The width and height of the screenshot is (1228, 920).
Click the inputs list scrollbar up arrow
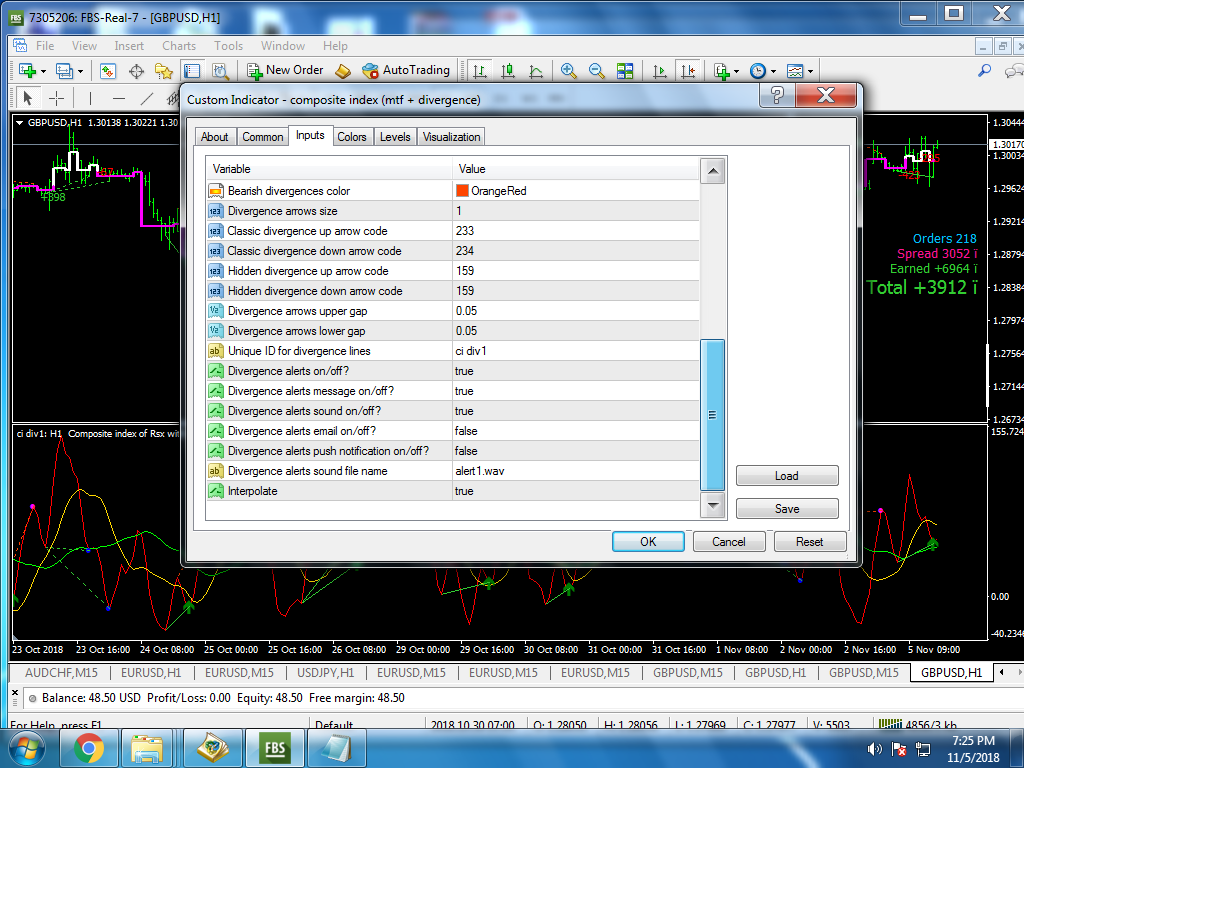tap(713, 170)
